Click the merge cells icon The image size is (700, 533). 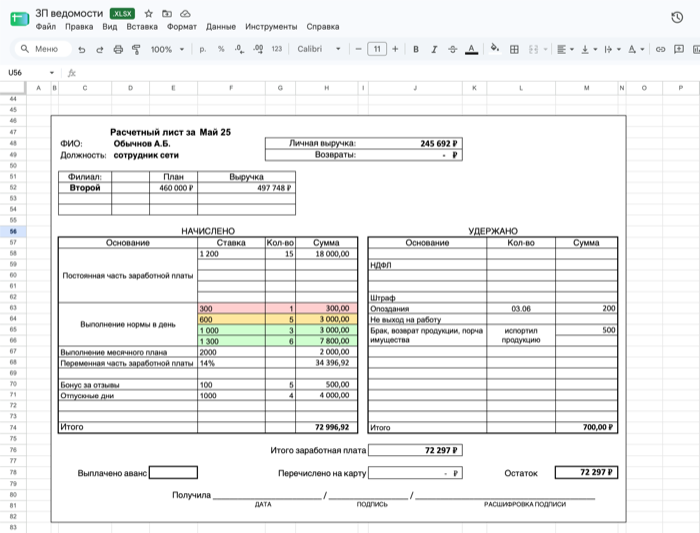[533, 50]
